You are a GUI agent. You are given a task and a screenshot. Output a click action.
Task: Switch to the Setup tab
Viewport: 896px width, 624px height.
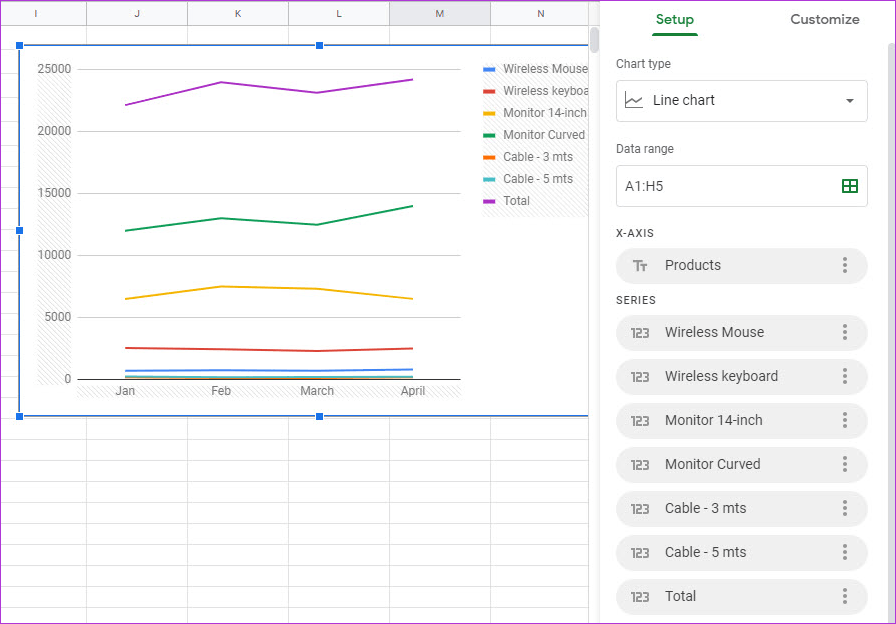pyautogui.click(x=674, y=19)
